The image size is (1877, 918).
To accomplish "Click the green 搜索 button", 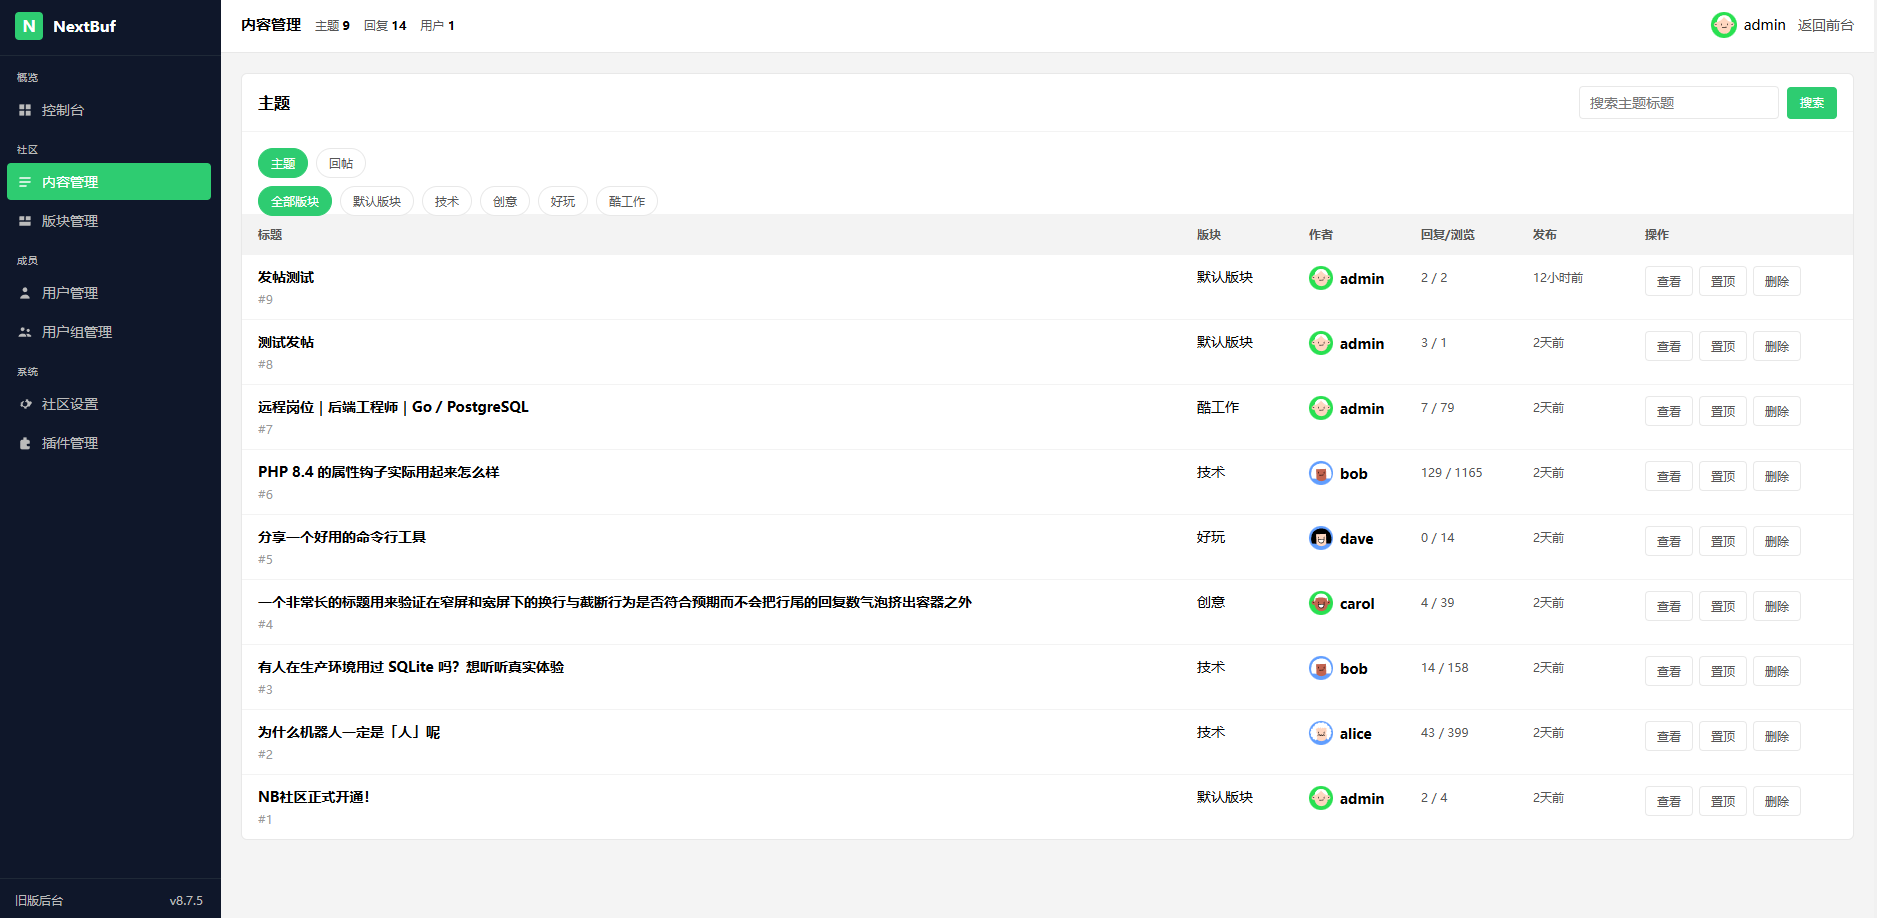I will coord(1811,103).
